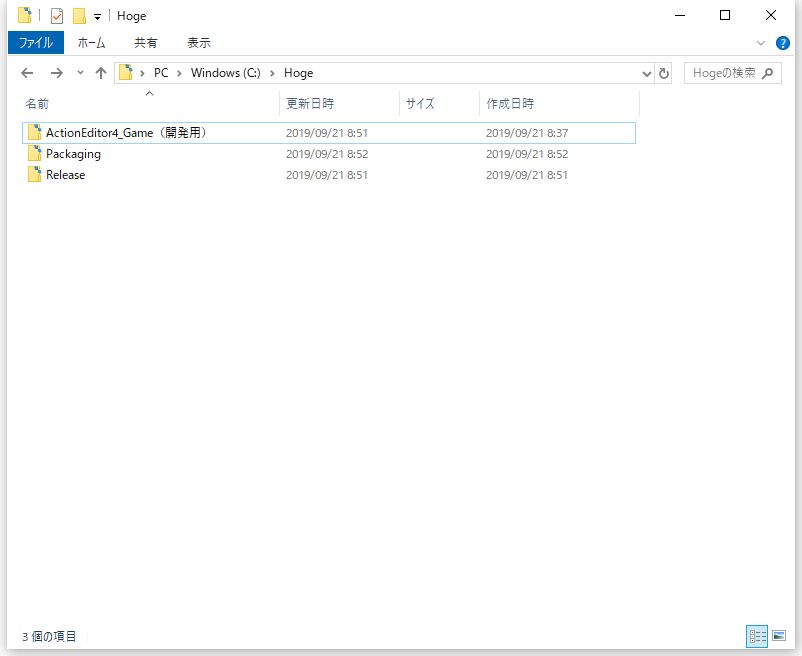Click the Packaging folder icon

(34, 153)
